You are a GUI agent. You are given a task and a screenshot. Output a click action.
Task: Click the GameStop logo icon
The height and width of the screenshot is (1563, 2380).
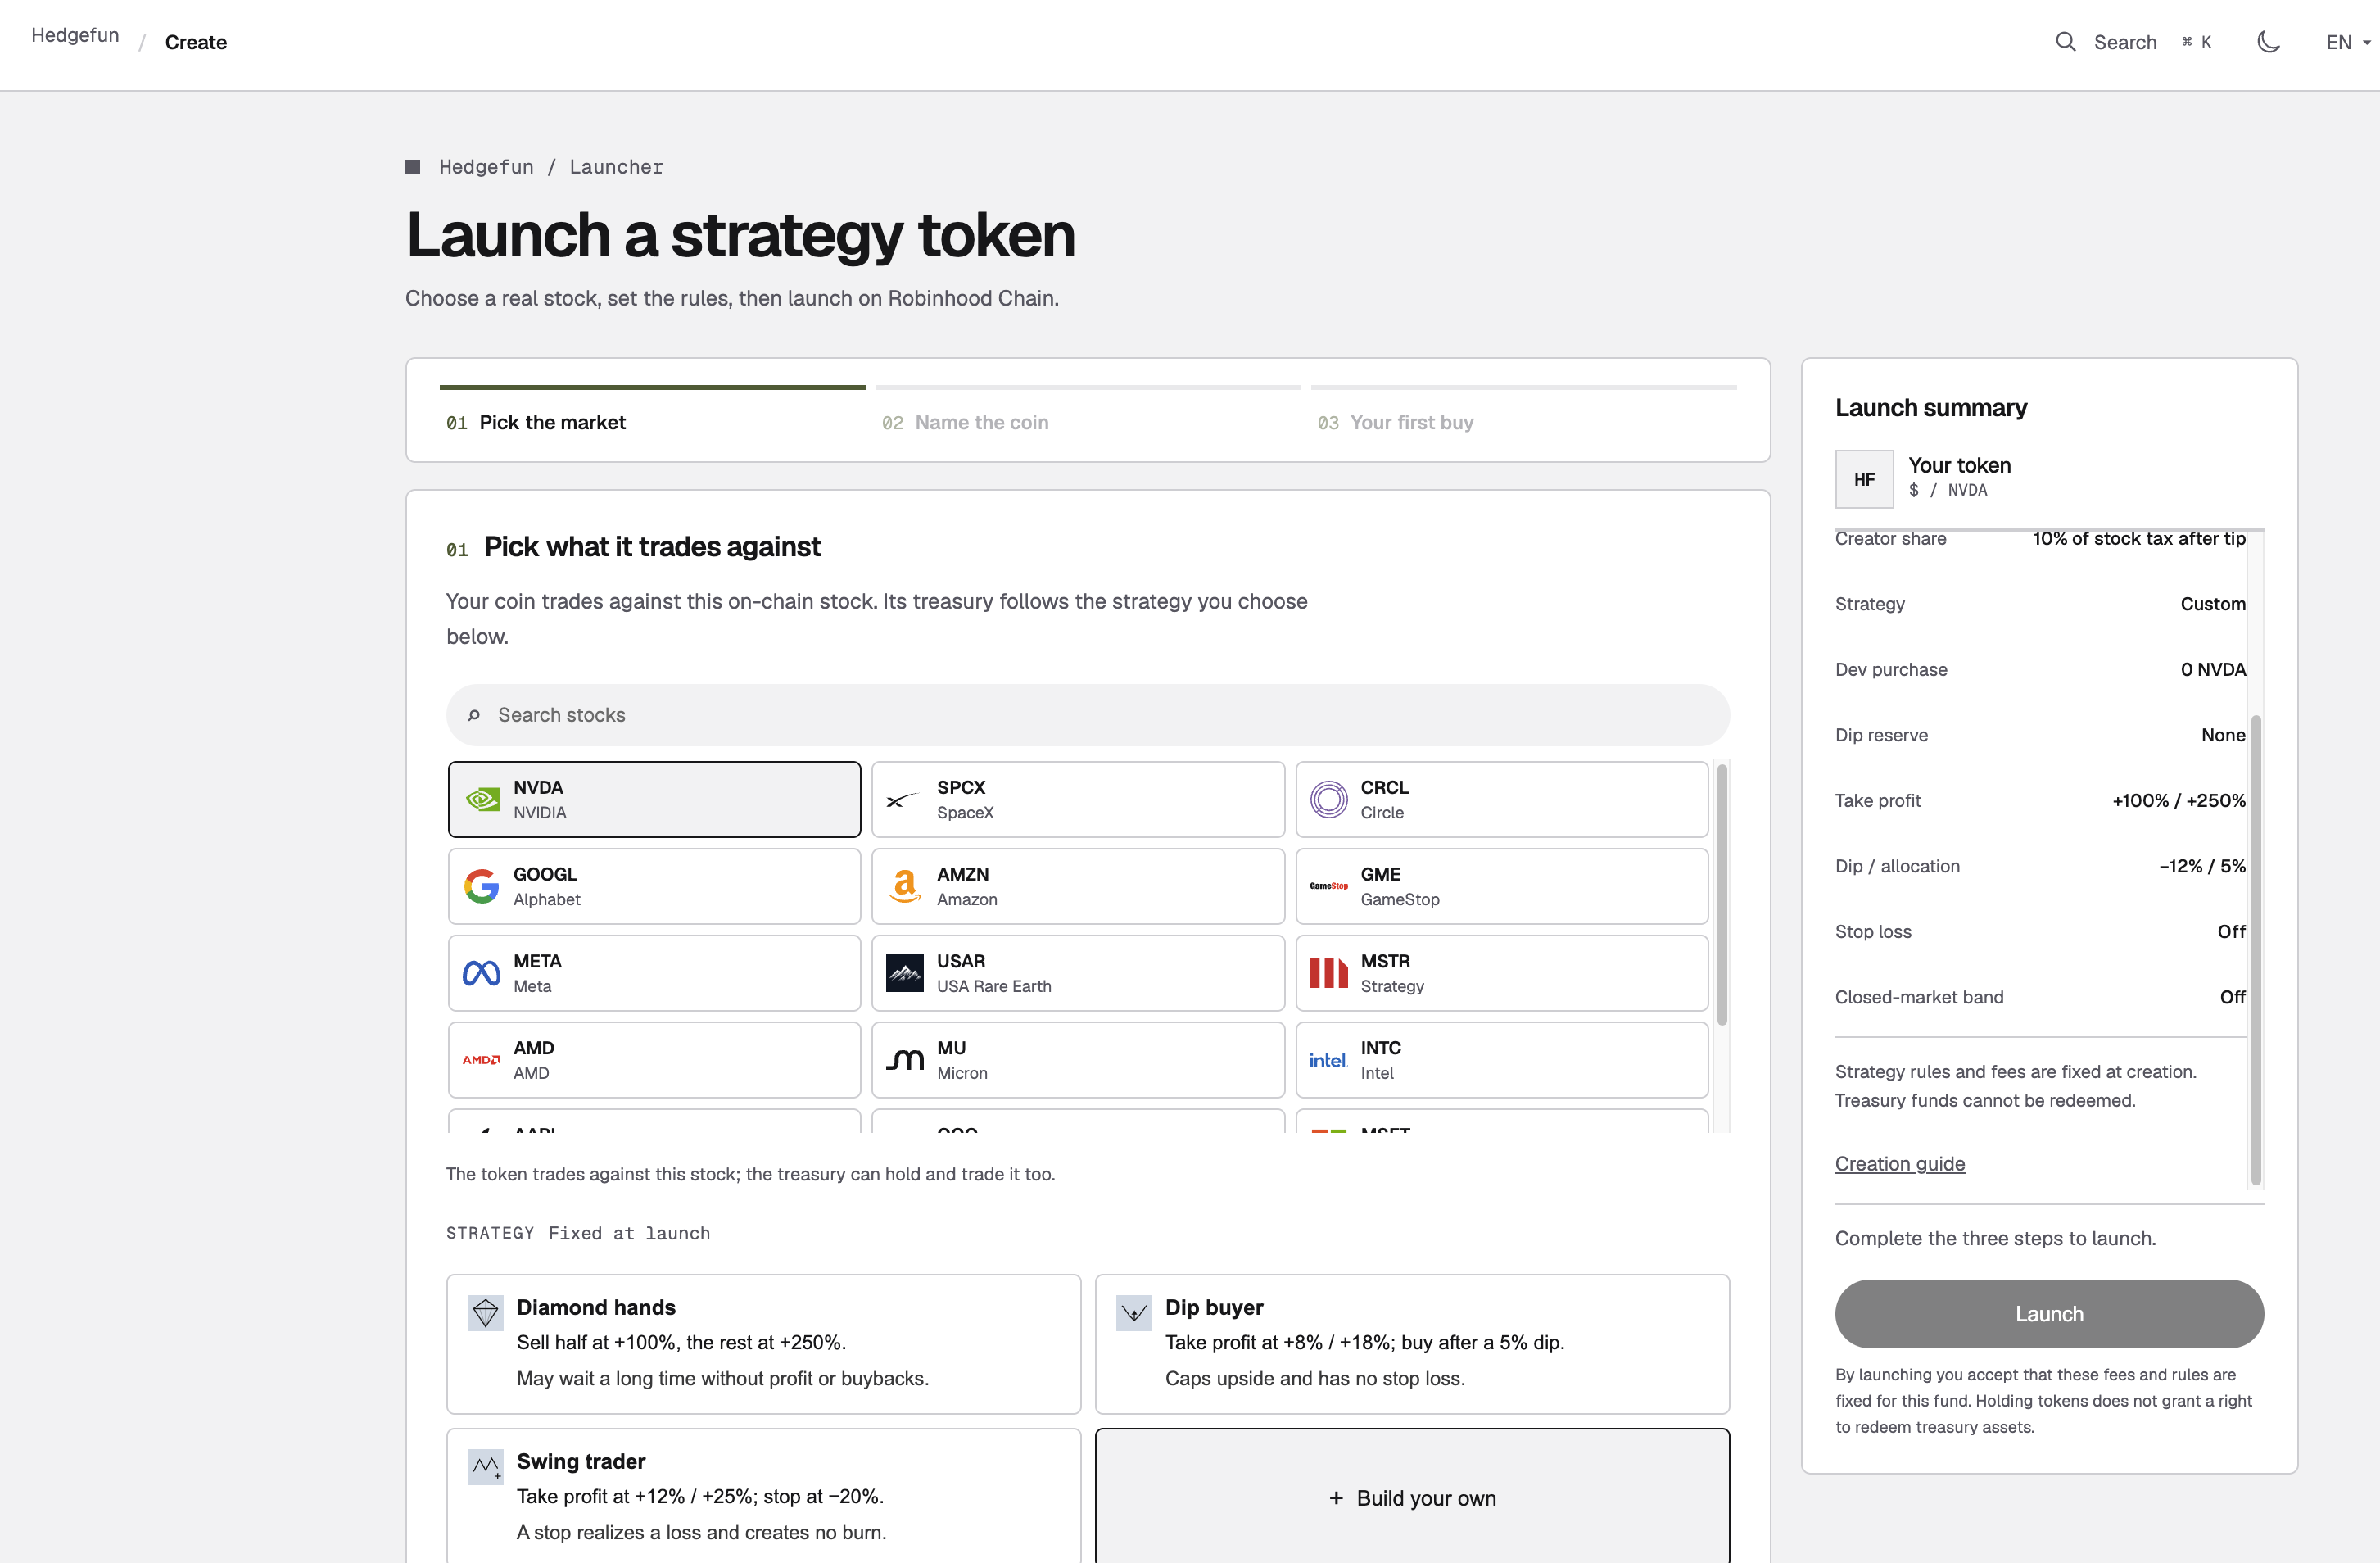1328,886
